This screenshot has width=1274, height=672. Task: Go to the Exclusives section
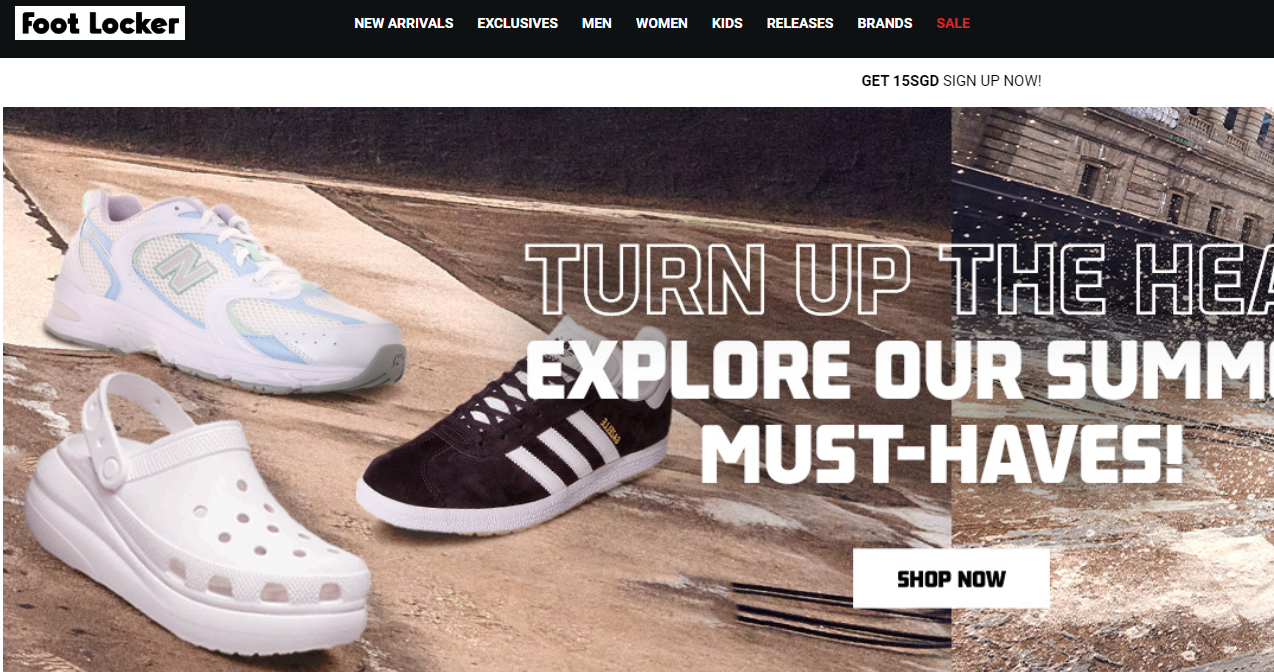[518, 23]
